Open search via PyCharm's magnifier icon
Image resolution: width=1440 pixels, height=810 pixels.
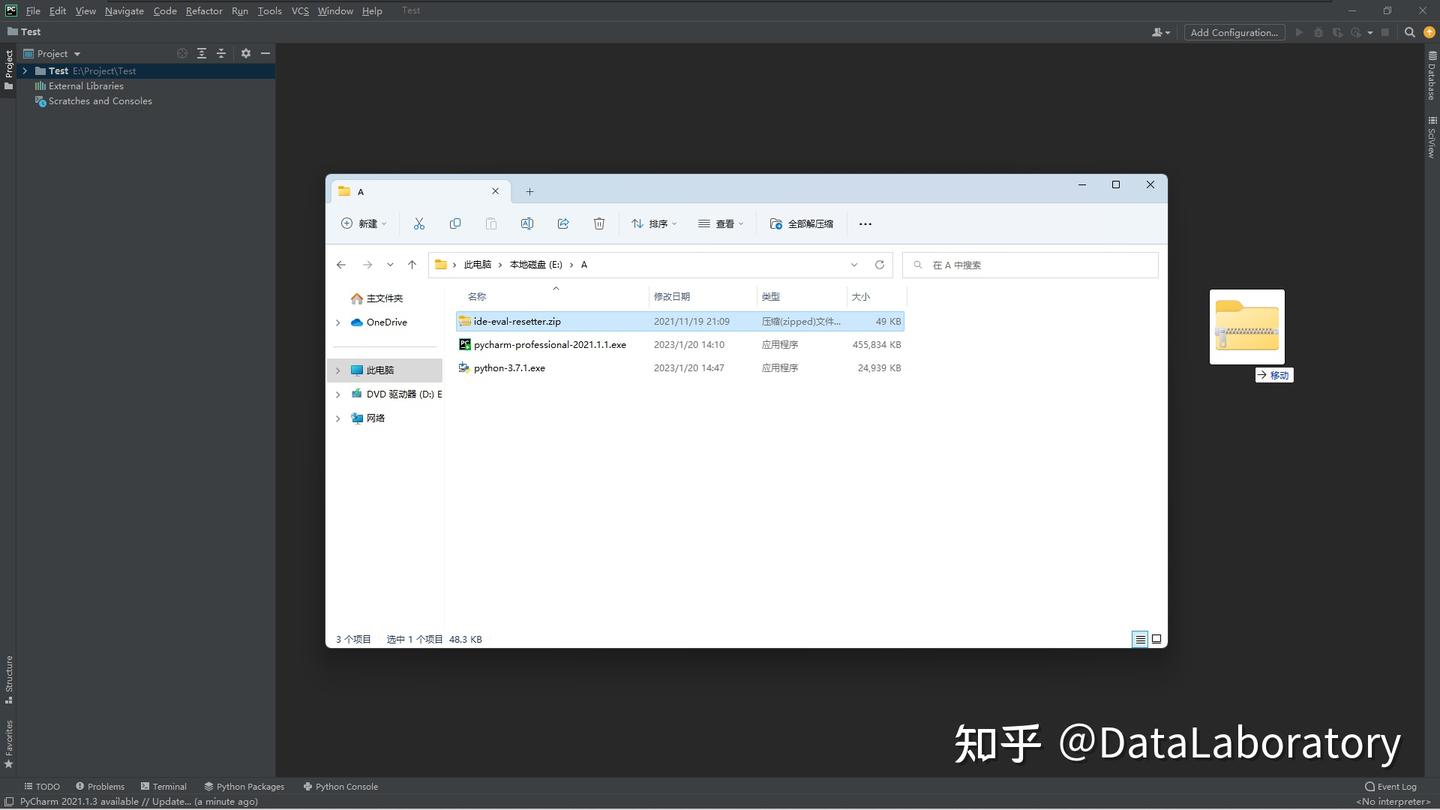(x=1409, y=32)
